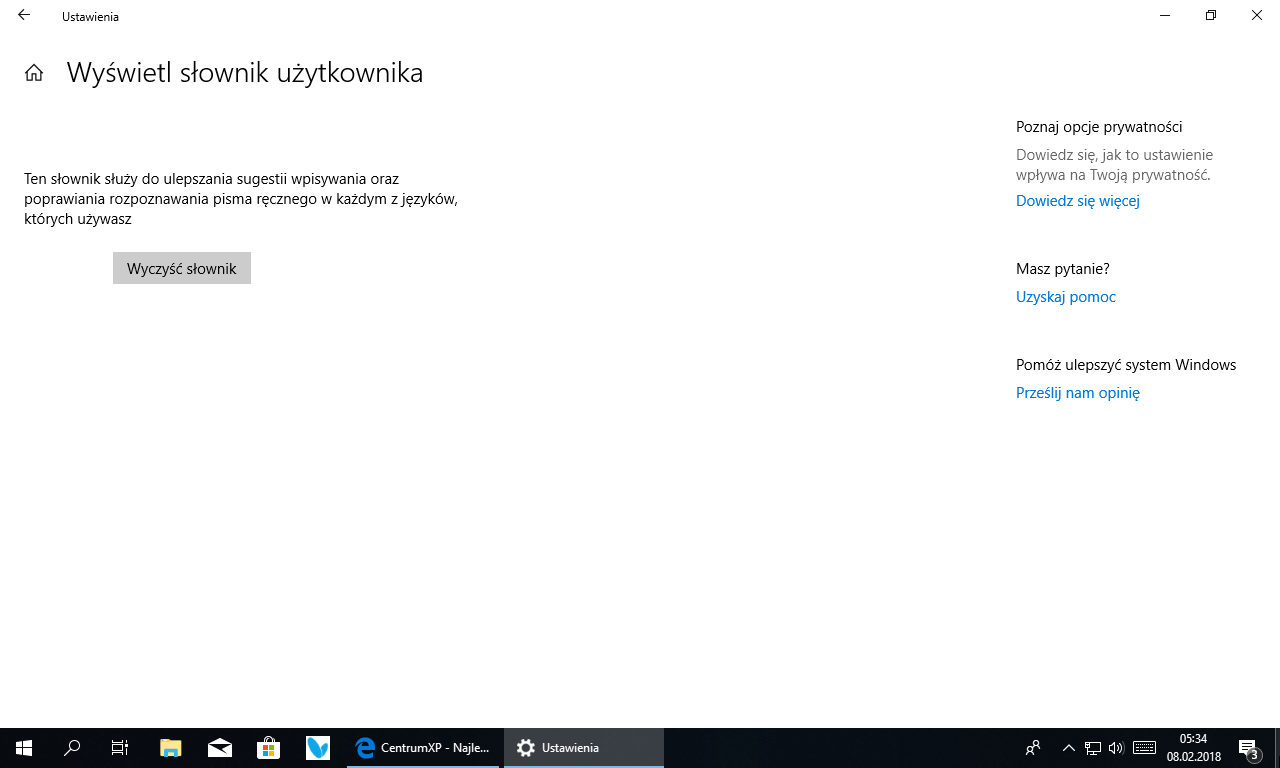Show hidden tray icons chevron

point(1068,748)
